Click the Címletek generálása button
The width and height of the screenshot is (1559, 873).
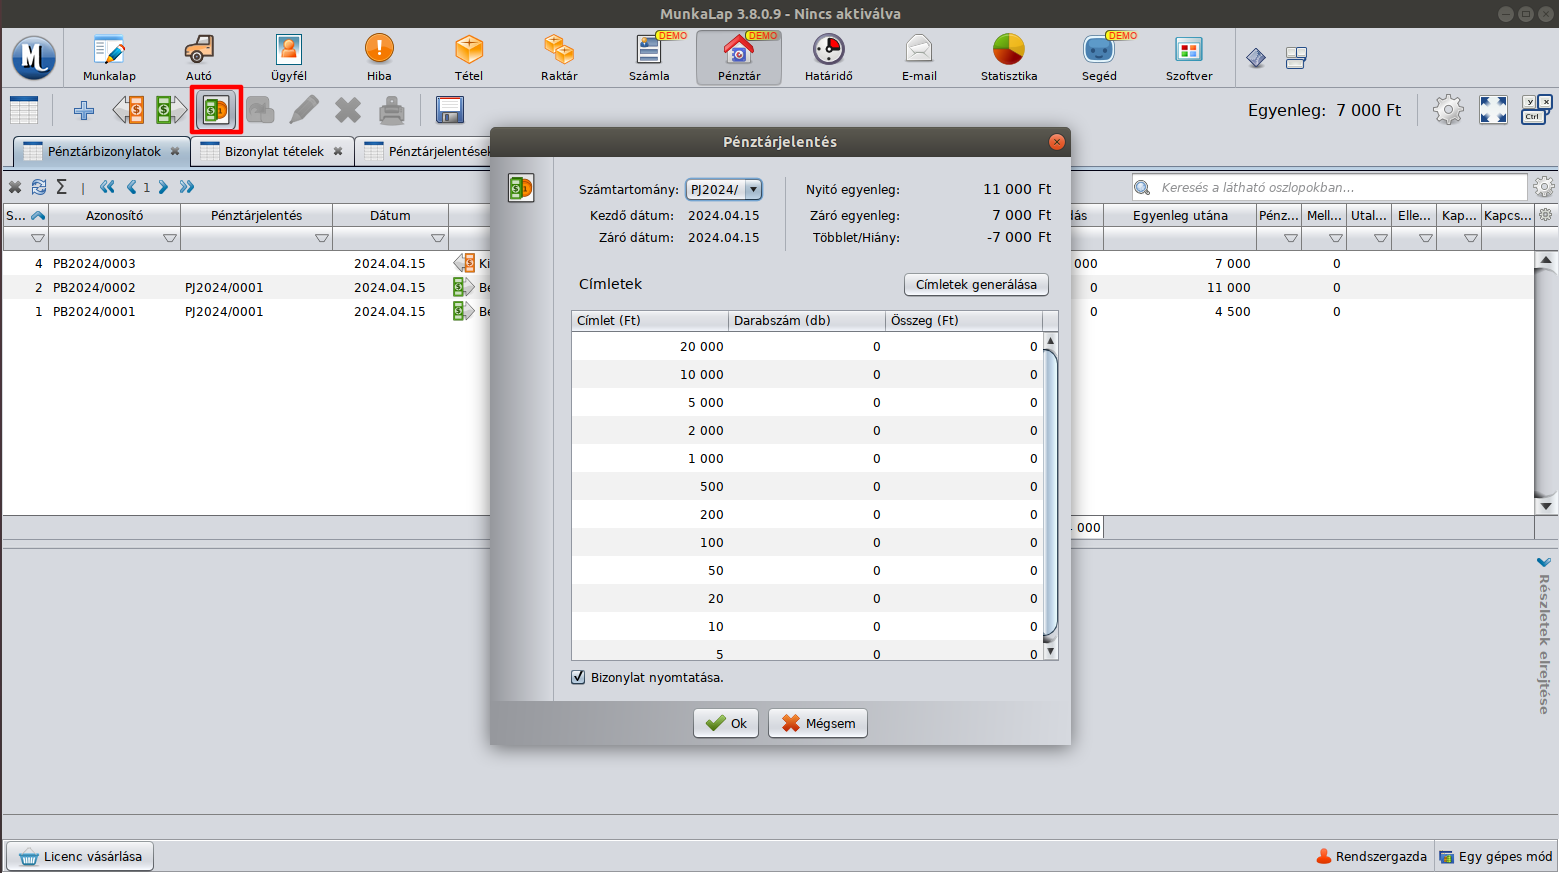[x=976, y=285]
